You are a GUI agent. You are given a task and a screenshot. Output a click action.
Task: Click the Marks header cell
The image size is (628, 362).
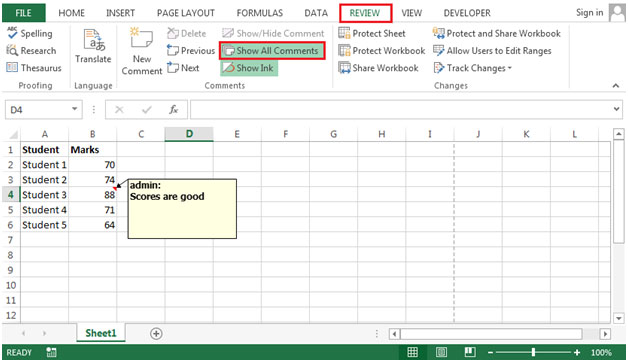[x=93, y=149]
